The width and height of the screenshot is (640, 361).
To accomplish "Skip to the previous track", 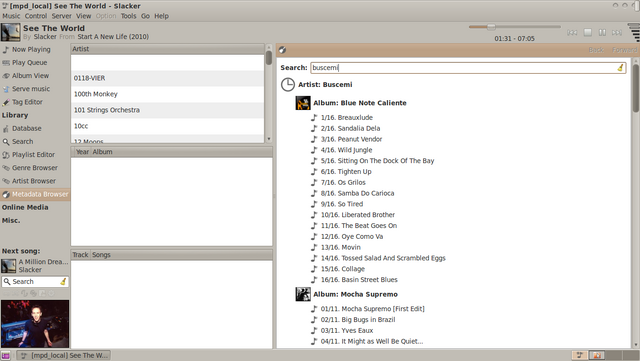I will click(x=572, y=32).
